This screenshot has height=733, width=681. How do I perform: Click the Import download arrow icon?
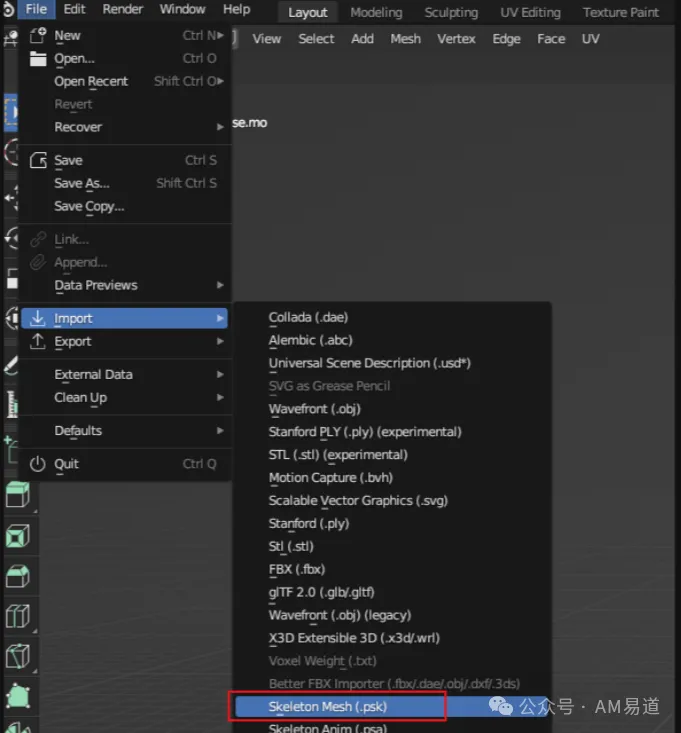coord(37,318)
